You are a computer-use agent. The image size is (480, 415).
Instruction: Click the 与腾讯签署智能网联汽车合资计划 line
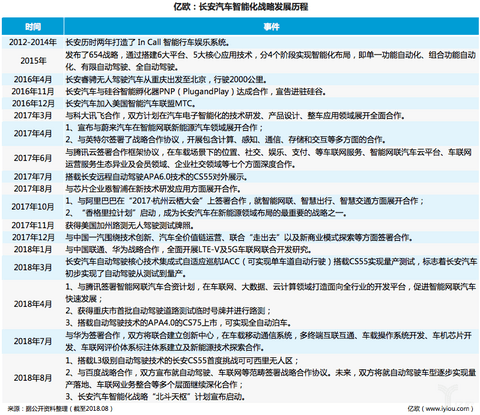click(x=270, y=287)
